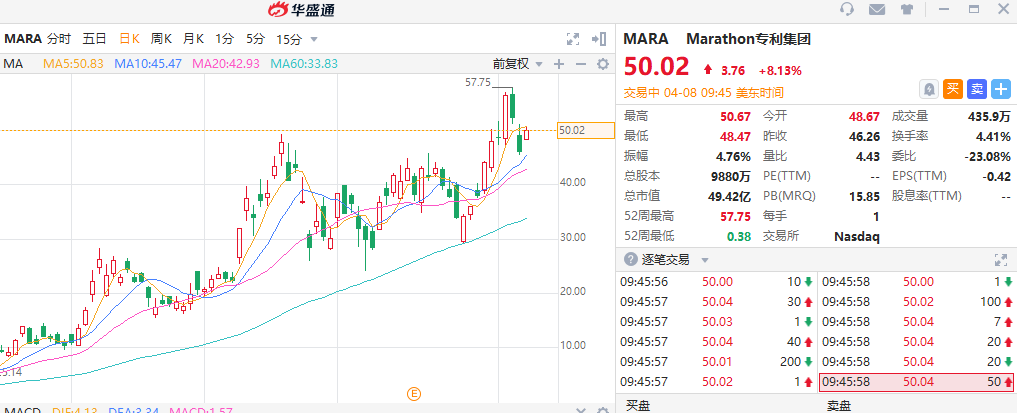Click the 52周最低 value 0.38
The height and width of the screenshot is (413, 1017).
click(x=739, y=236)
